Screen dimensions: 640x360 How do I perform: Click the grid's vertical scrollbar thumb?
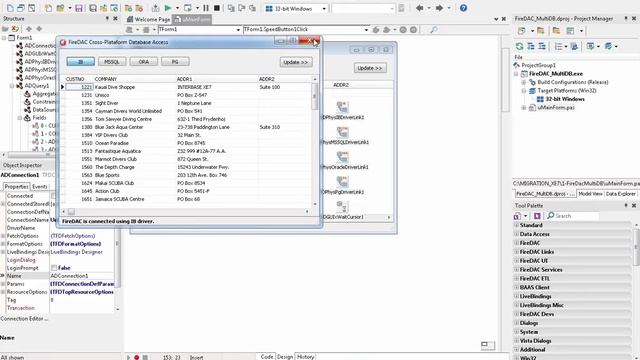coord(314,96)
